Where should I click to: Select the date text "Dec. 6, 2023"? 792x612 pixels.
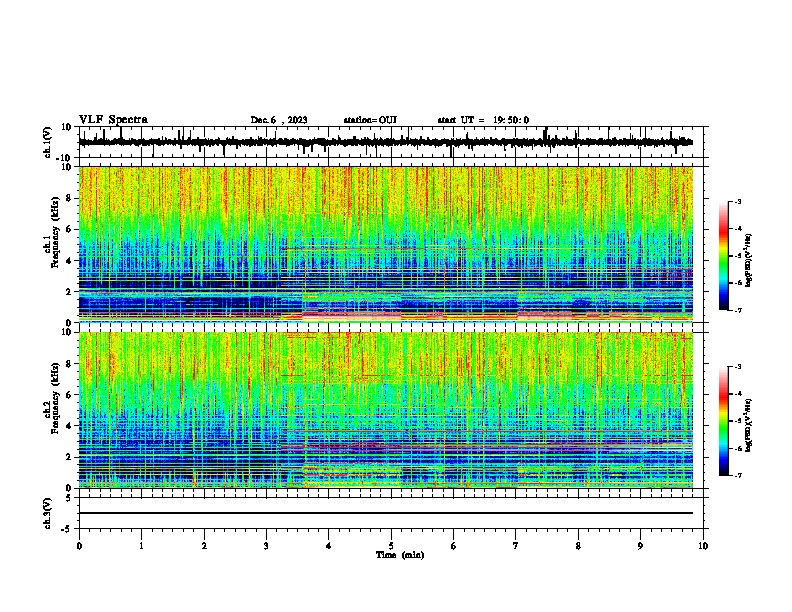(x=279, y=120)
